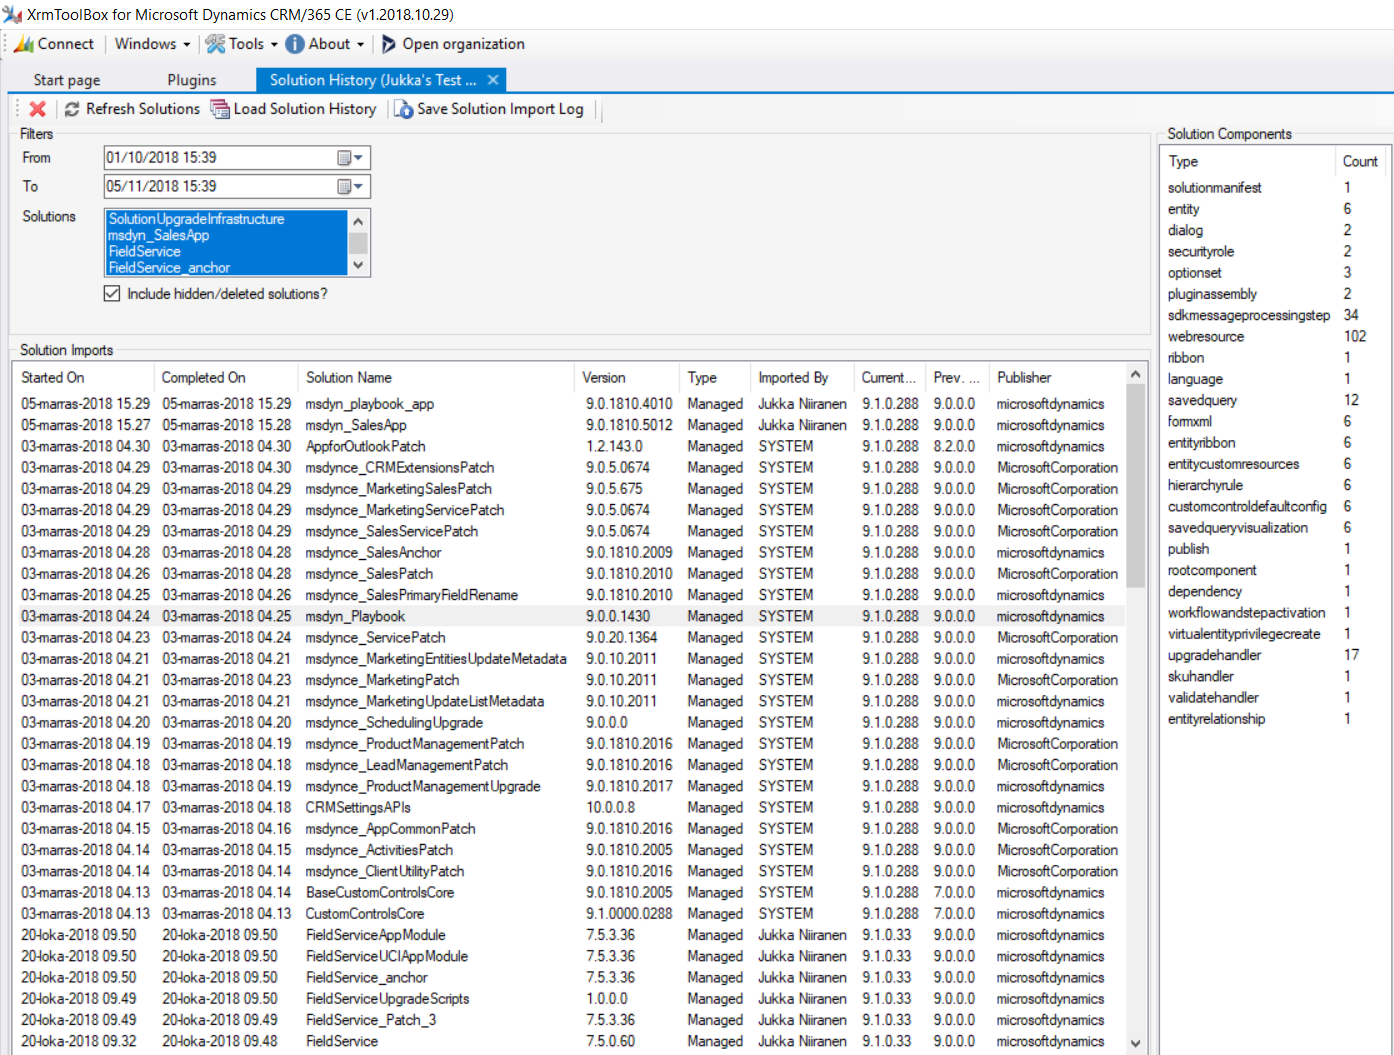
Task: Select the BaseCustomControlsCore row
Action: [x=568, y=893]
